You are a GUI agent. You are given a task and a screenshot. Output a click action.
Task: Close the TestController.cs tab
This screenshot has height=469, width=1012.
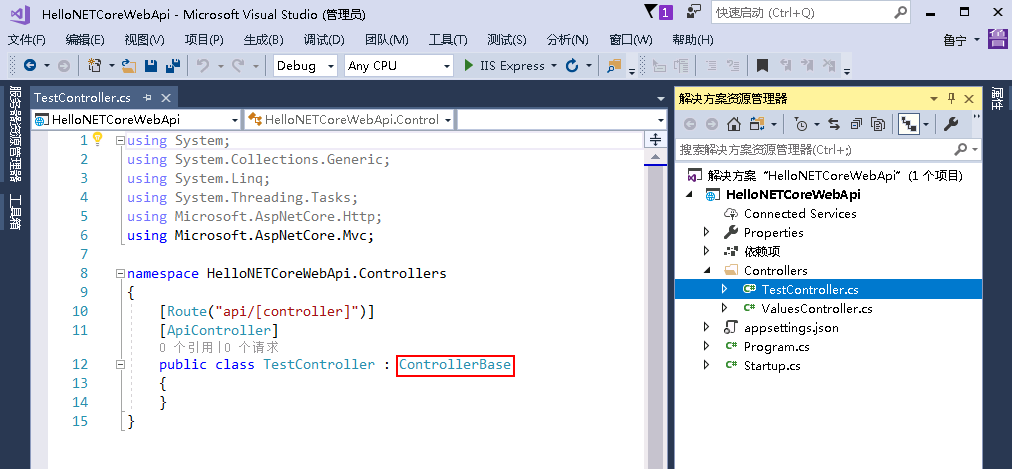[x=166, y=97]
